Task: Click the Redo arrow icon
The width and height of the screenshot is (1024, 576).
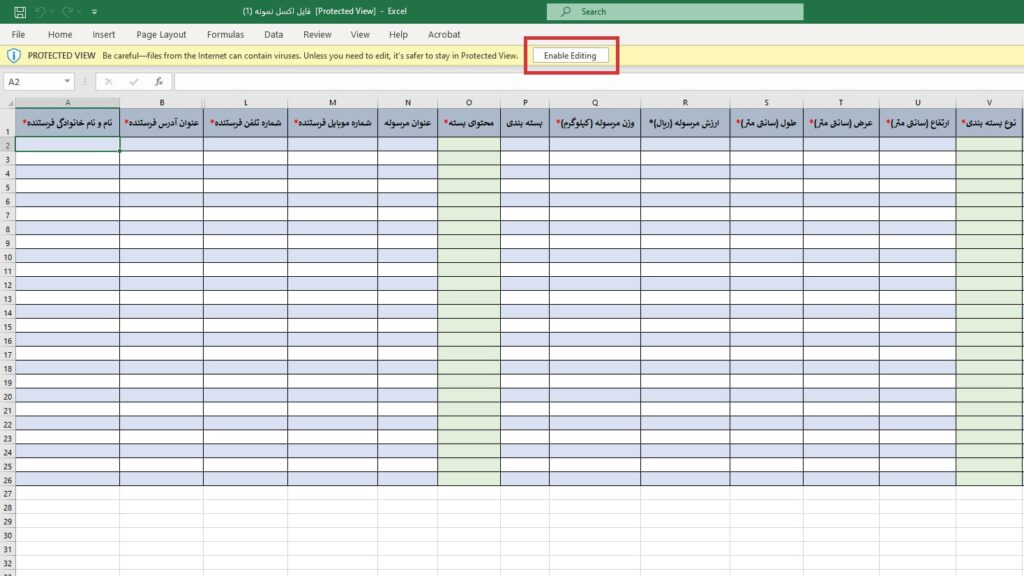Action: pos(69,12)
